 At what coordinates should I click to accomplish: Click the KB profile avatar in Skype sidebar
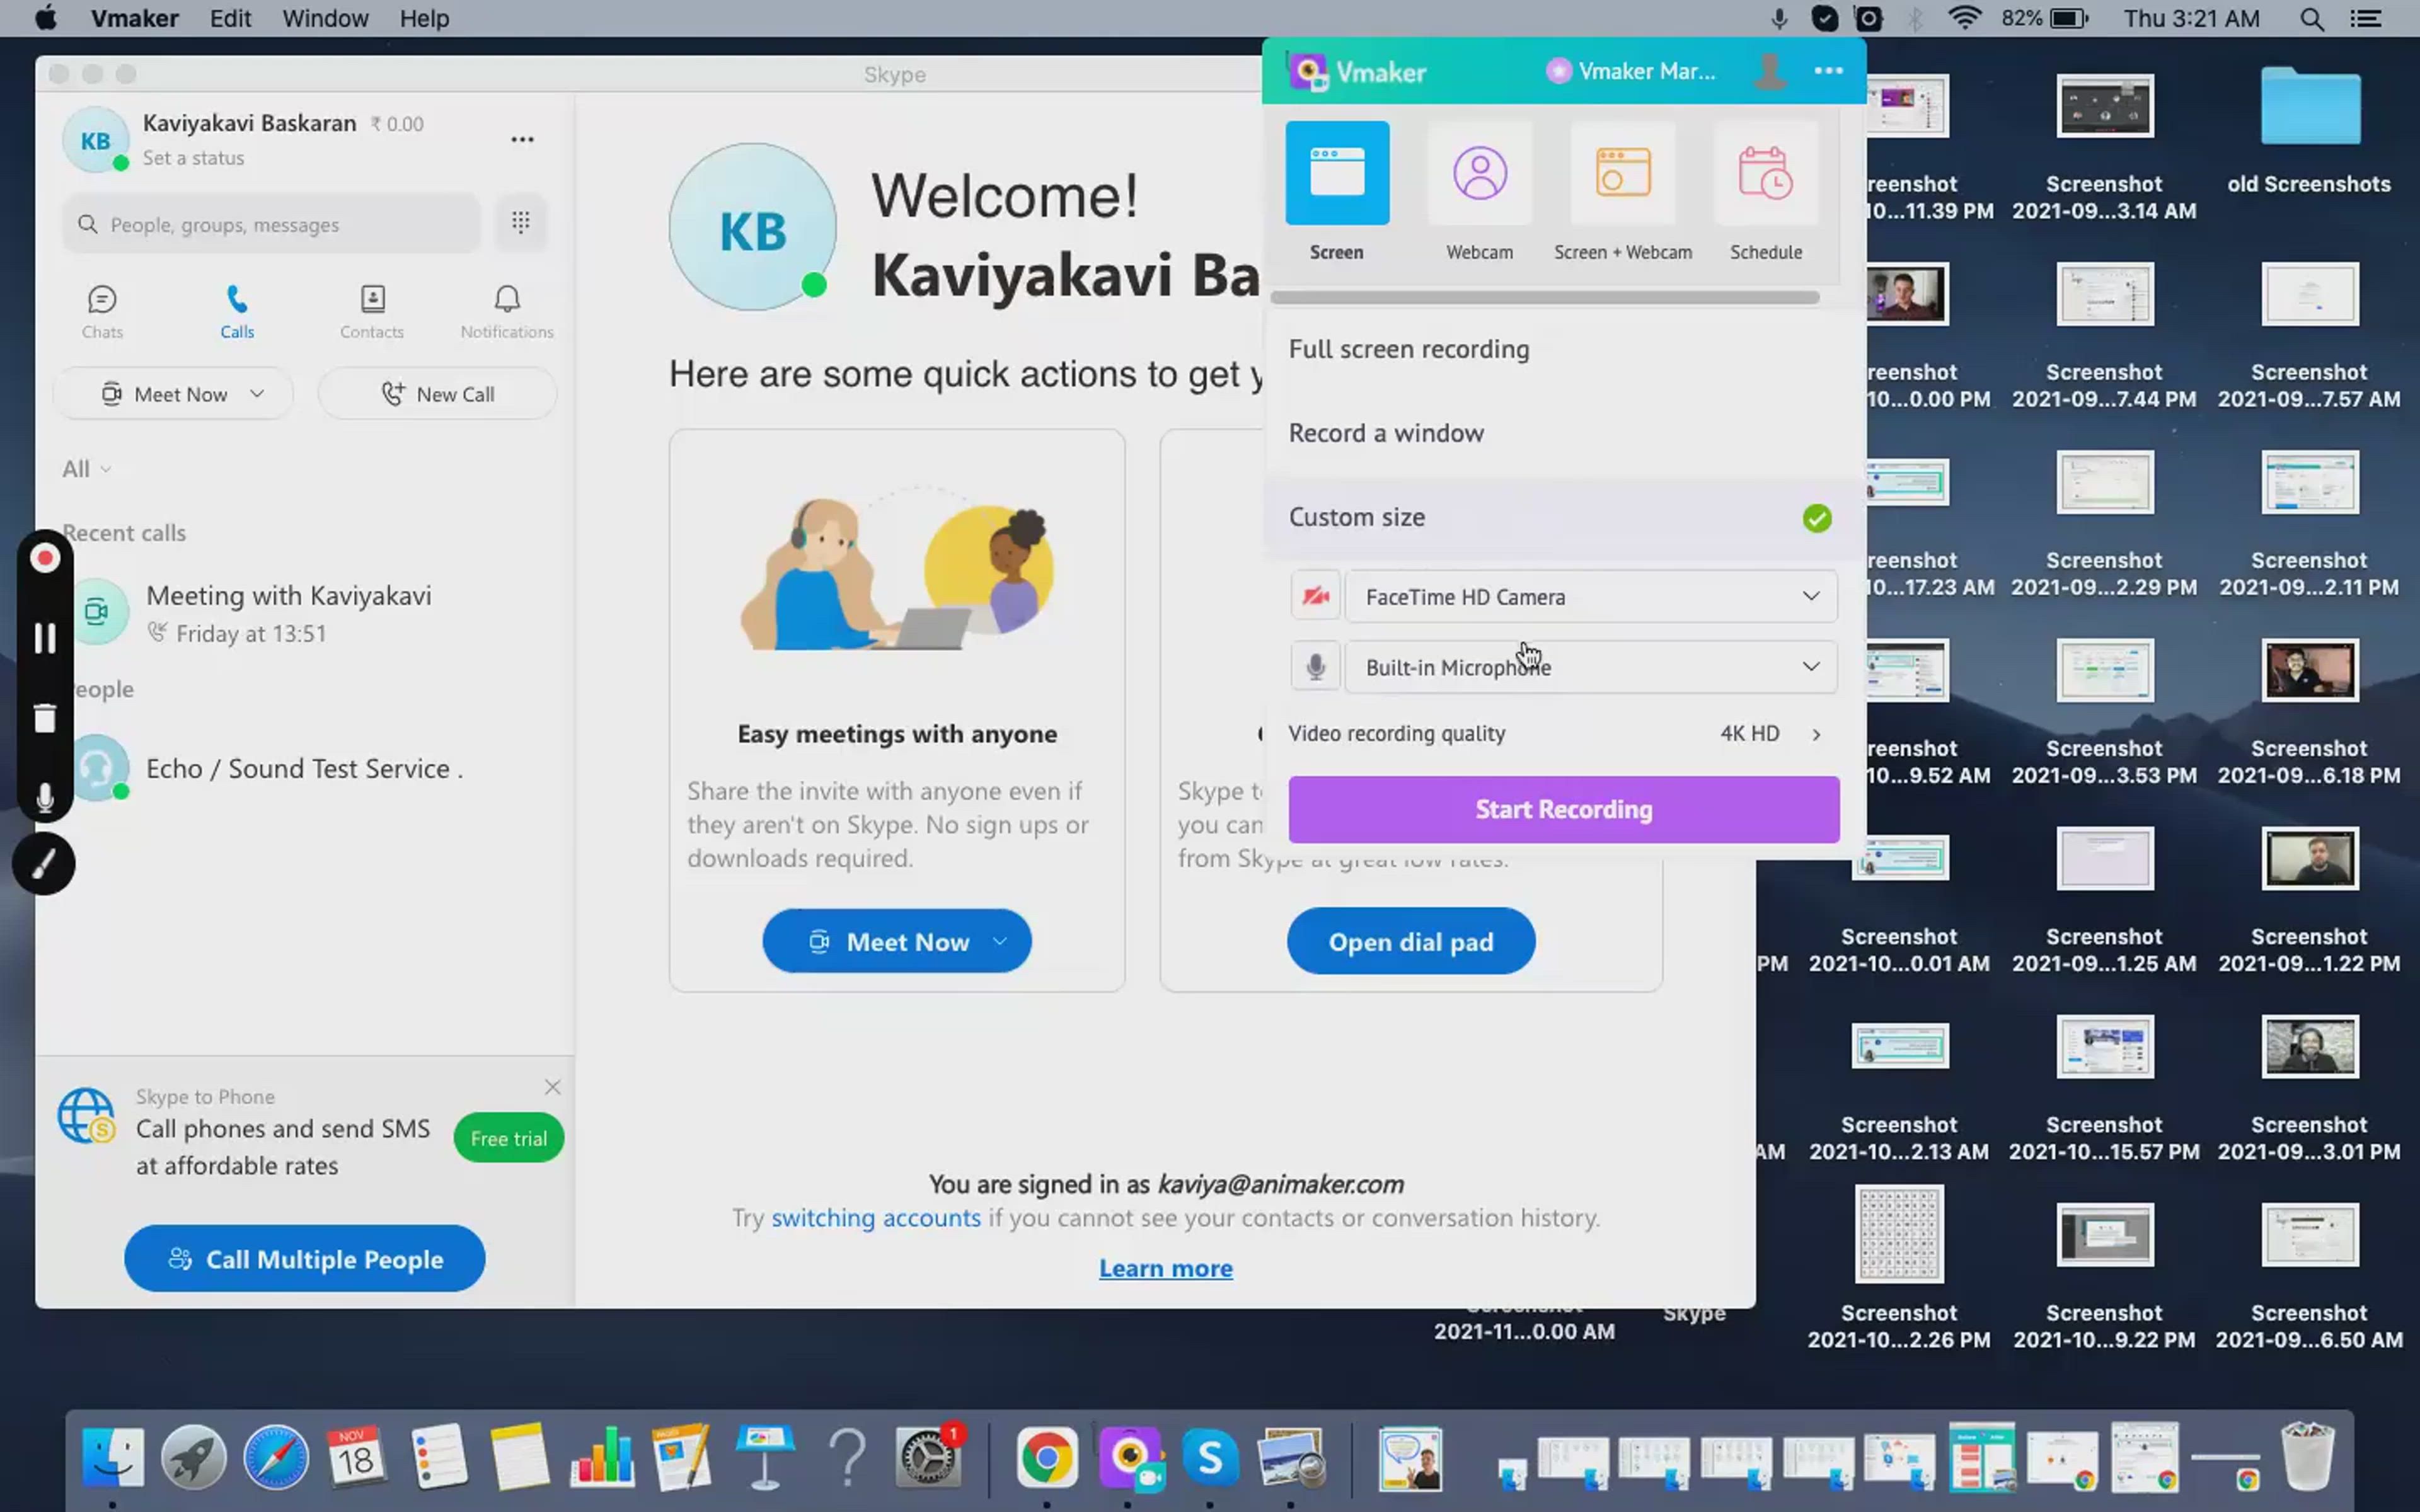95,140
